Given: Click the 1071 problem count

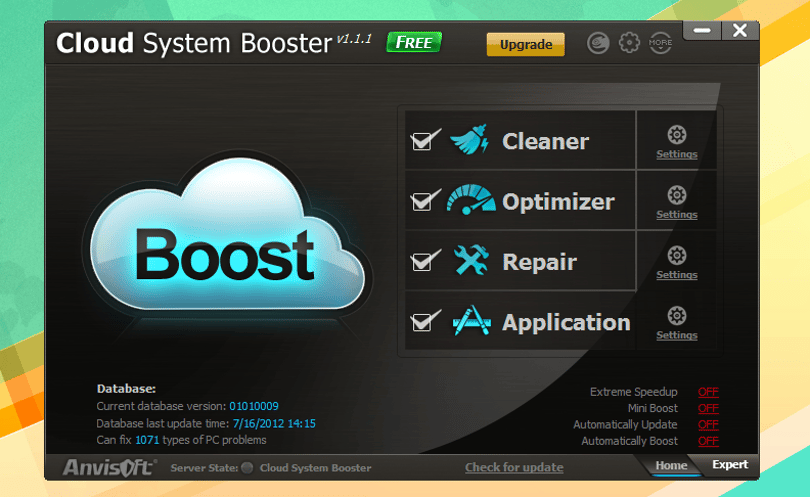Looking at the screenshot, I should point(147,440).
